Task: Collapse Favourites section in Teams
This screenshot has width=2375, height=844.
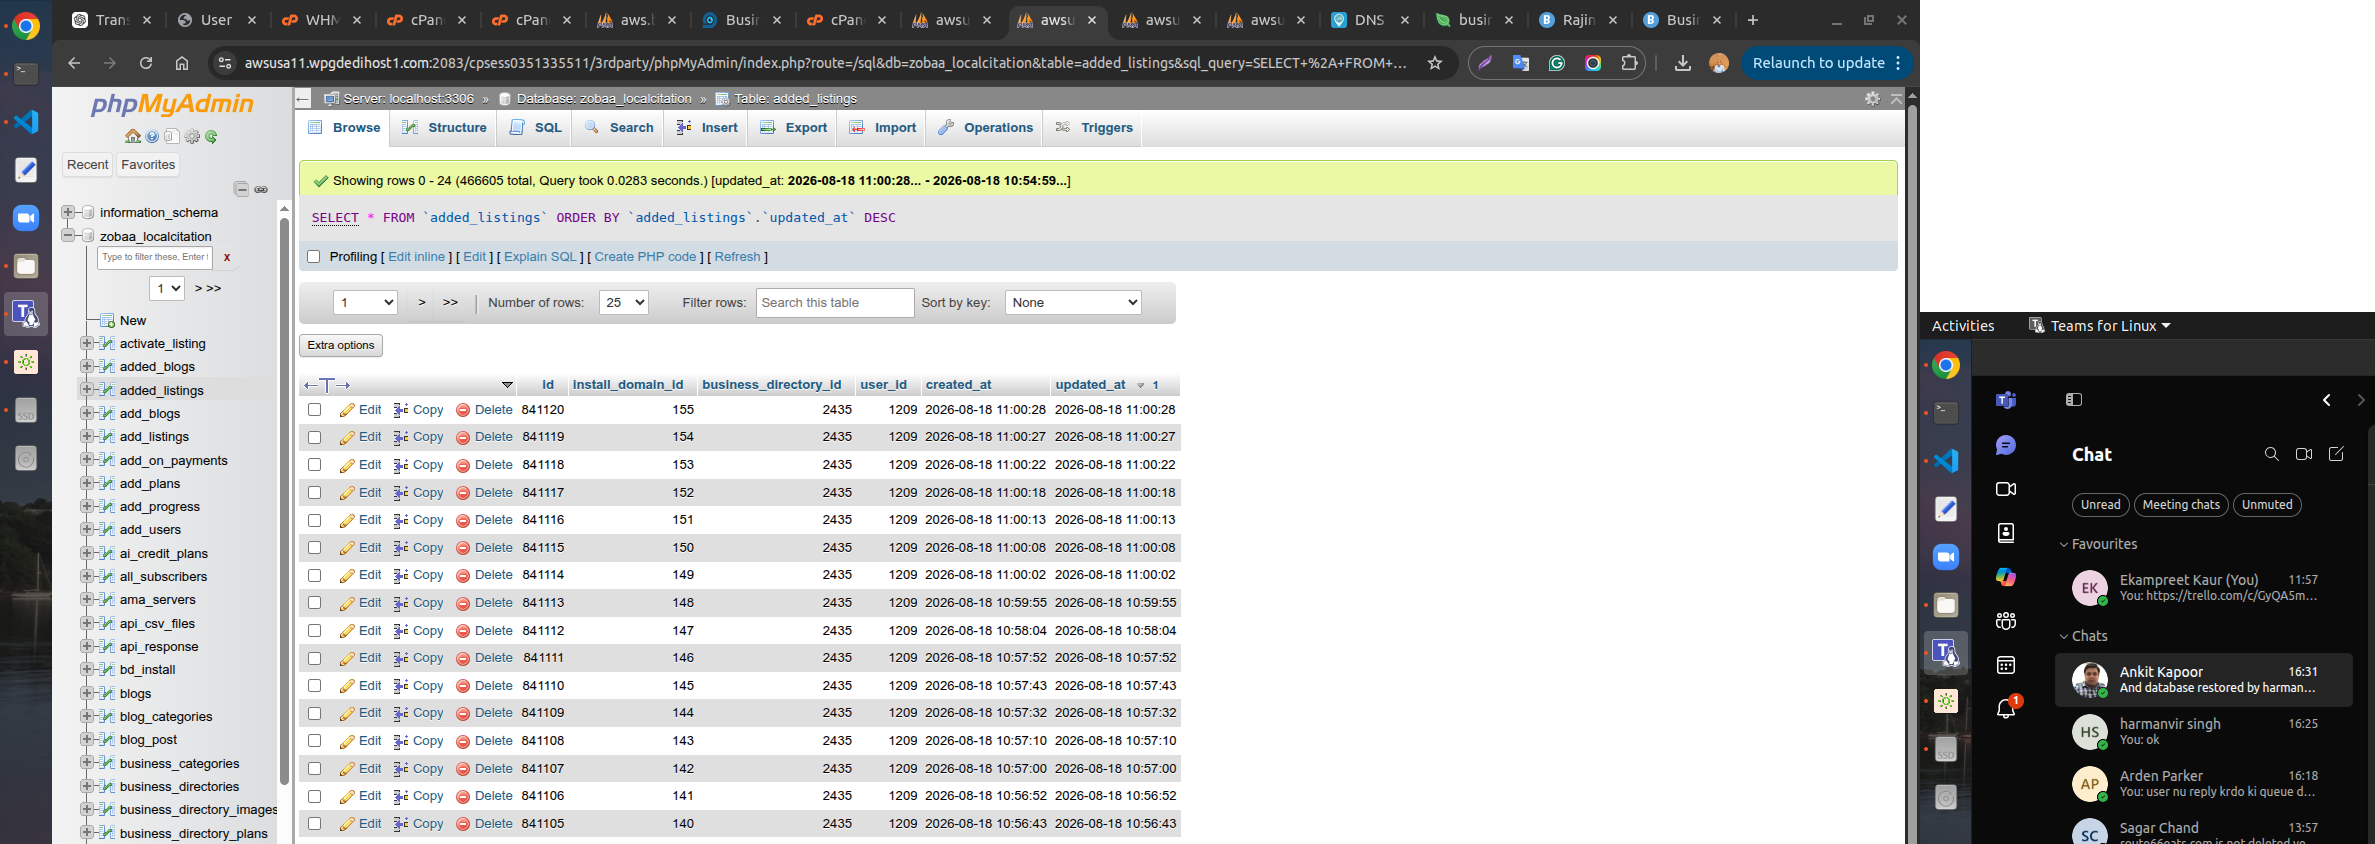Action: tap(2063, 545)
